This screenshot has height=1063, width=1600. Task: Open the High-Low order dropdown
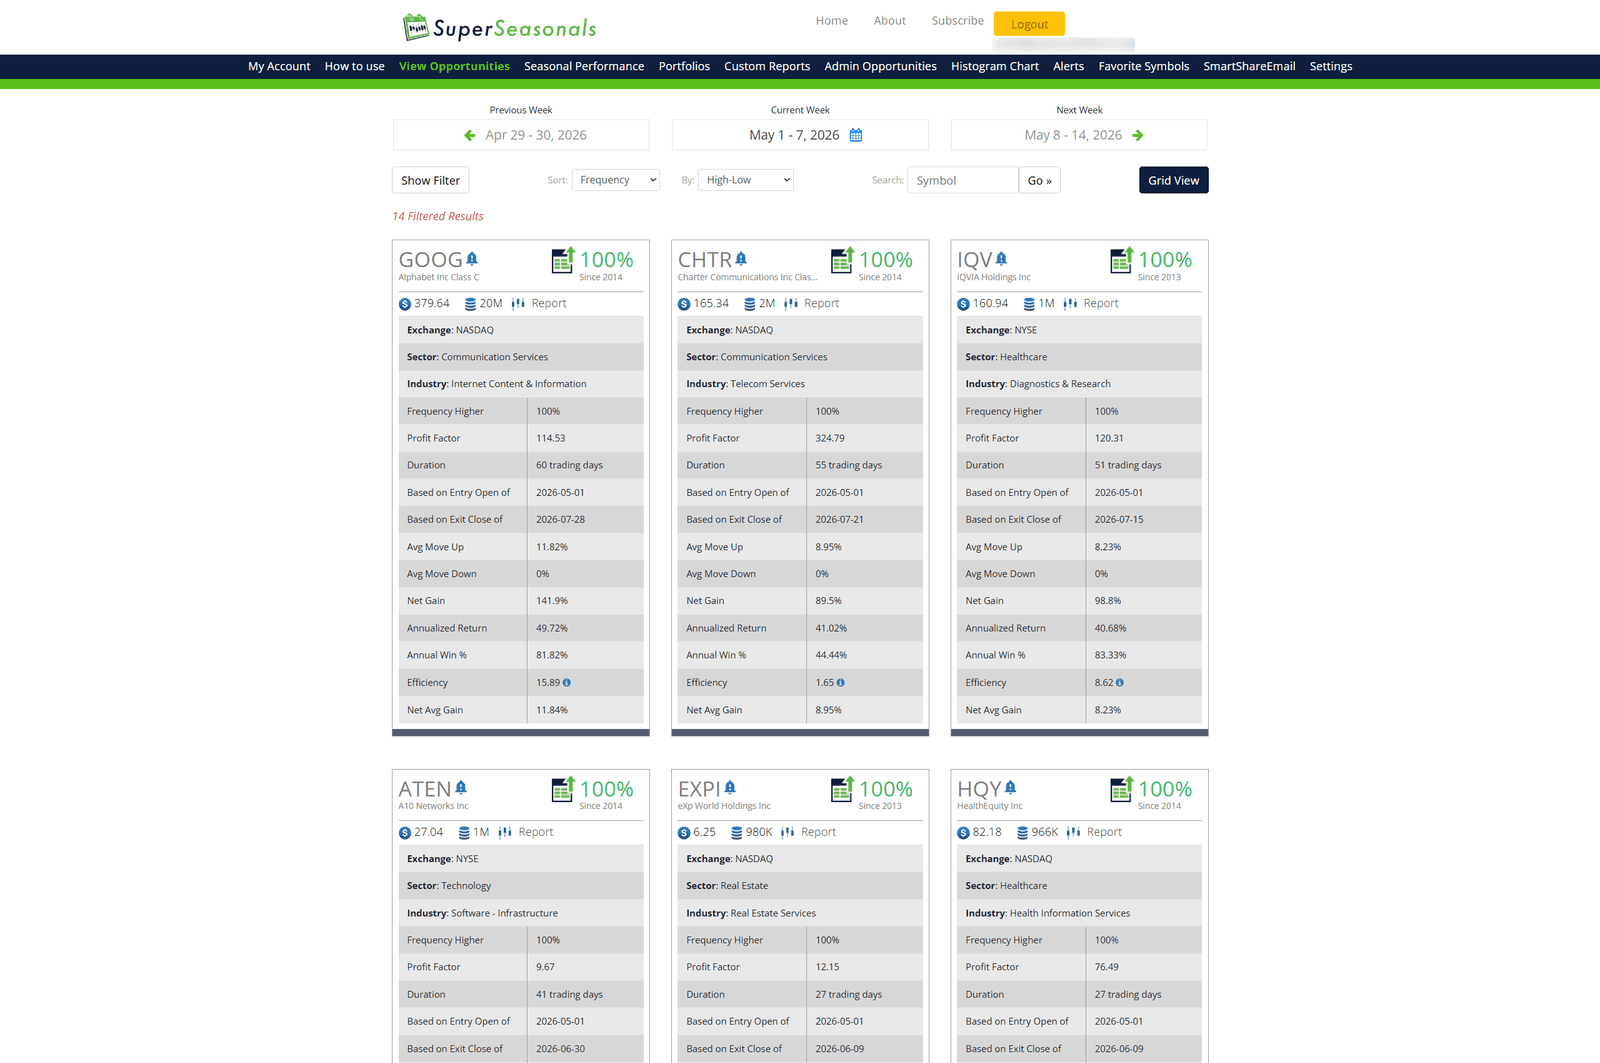tap(746, 180)
